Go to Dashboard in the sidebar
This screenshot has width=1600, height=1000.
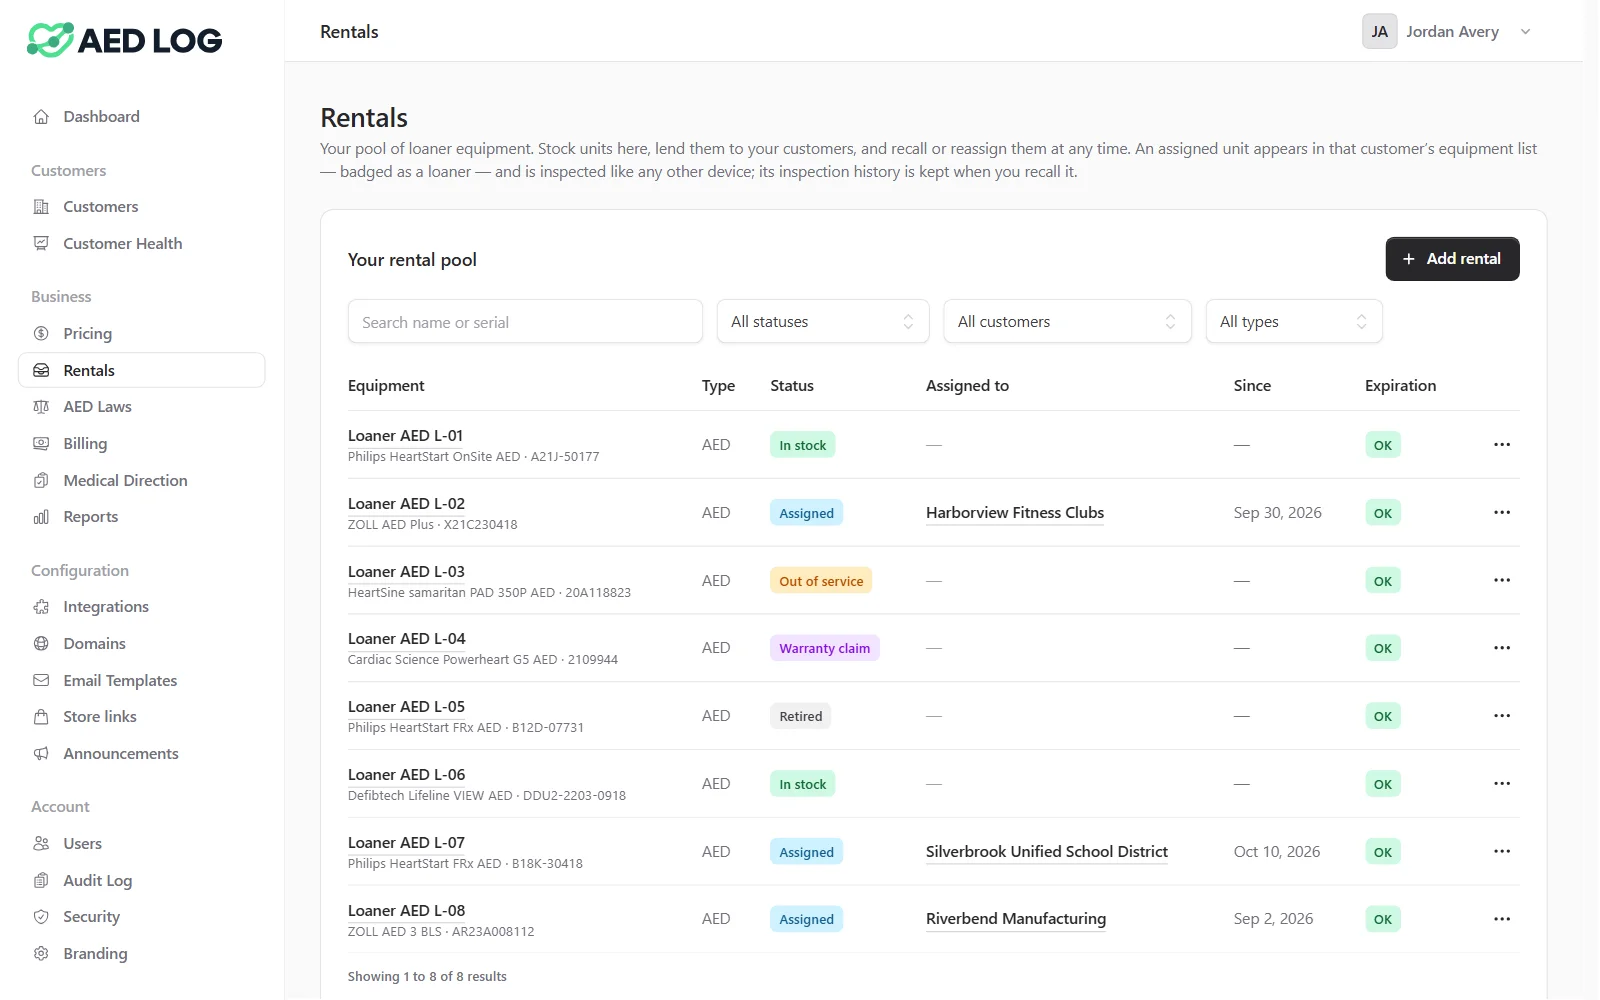141,117
